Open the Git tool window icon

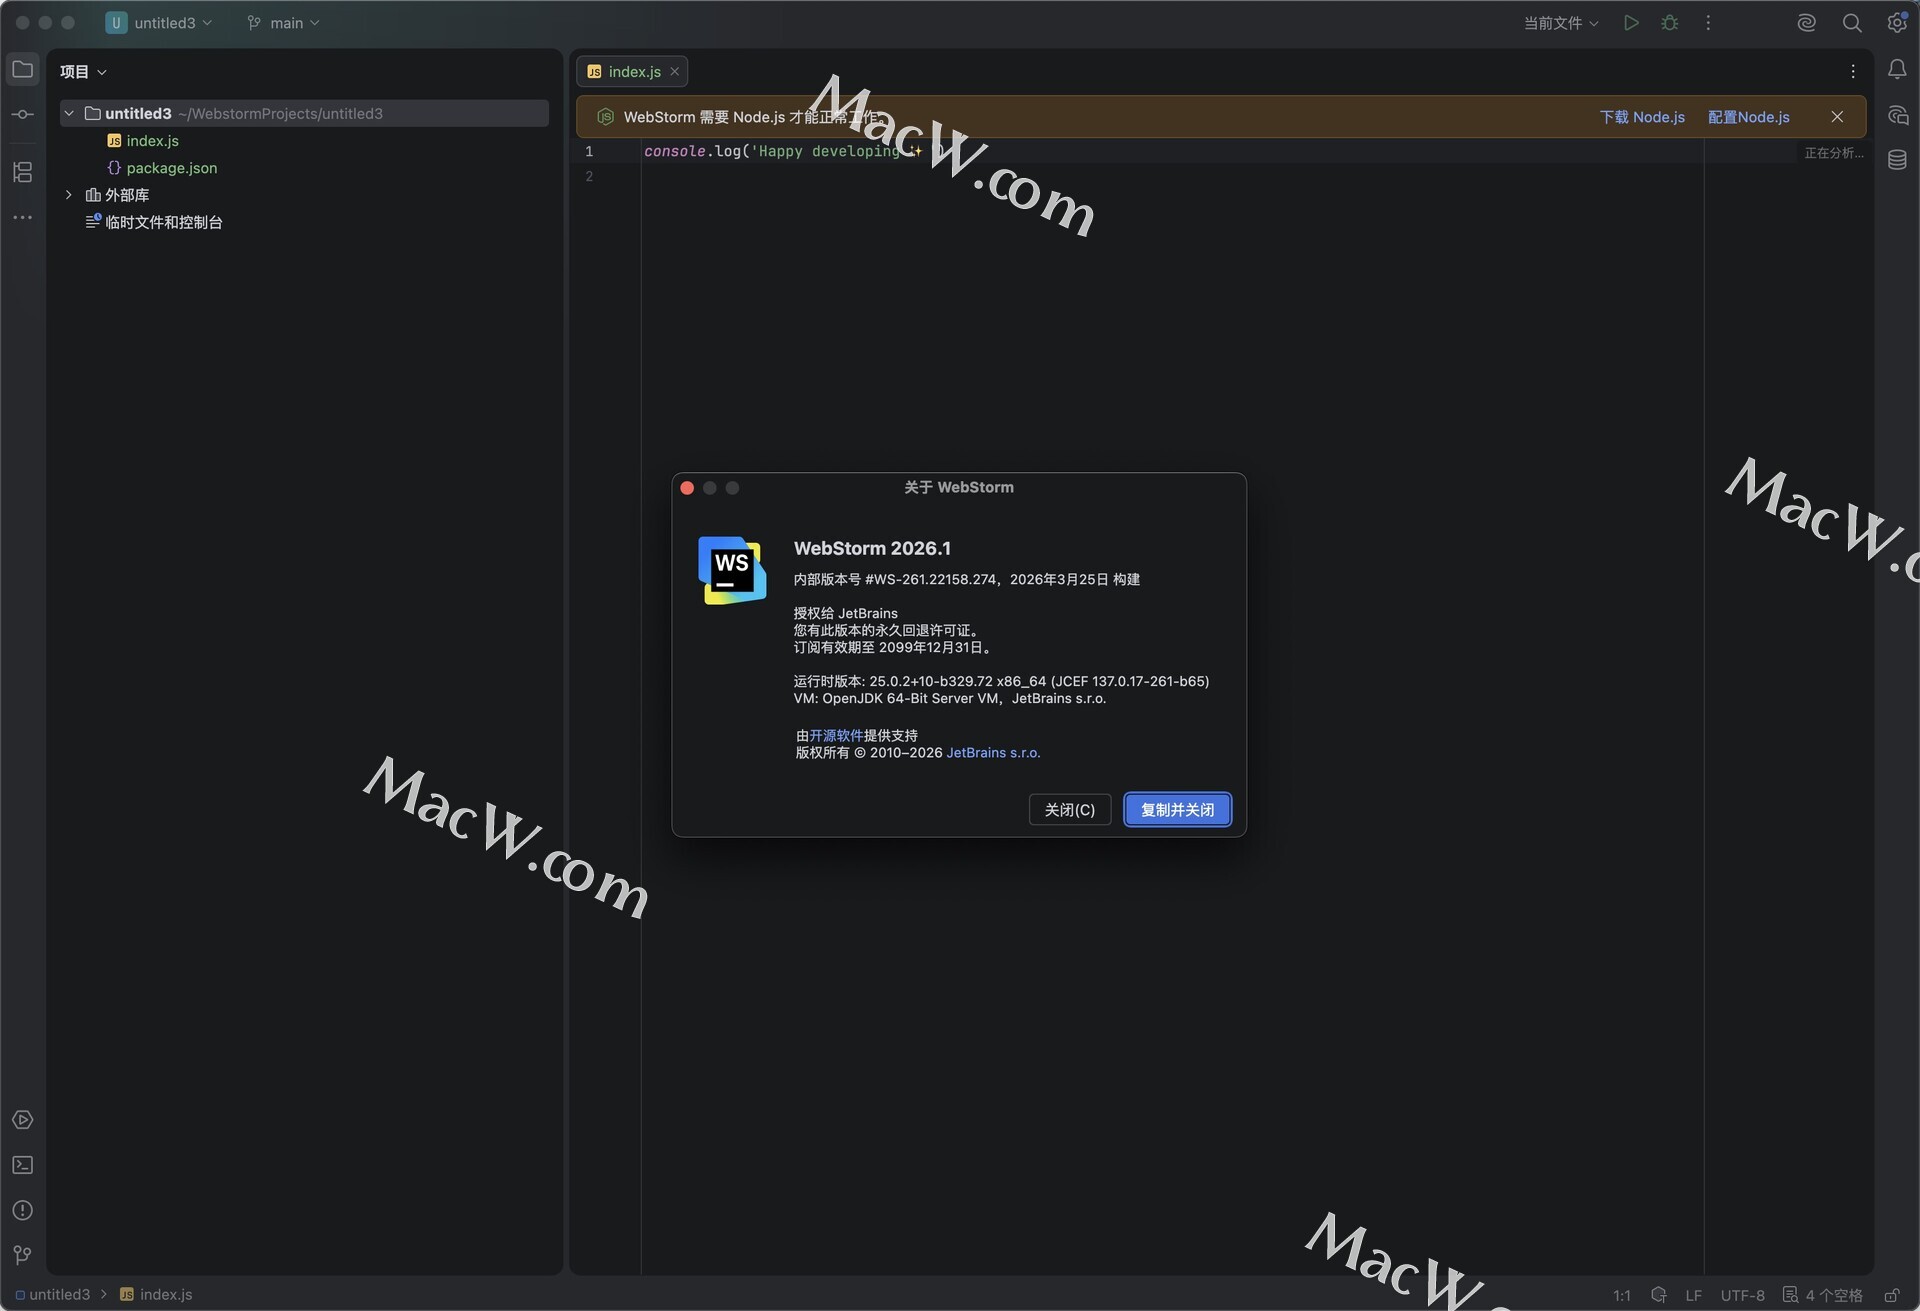(22, 1255)
